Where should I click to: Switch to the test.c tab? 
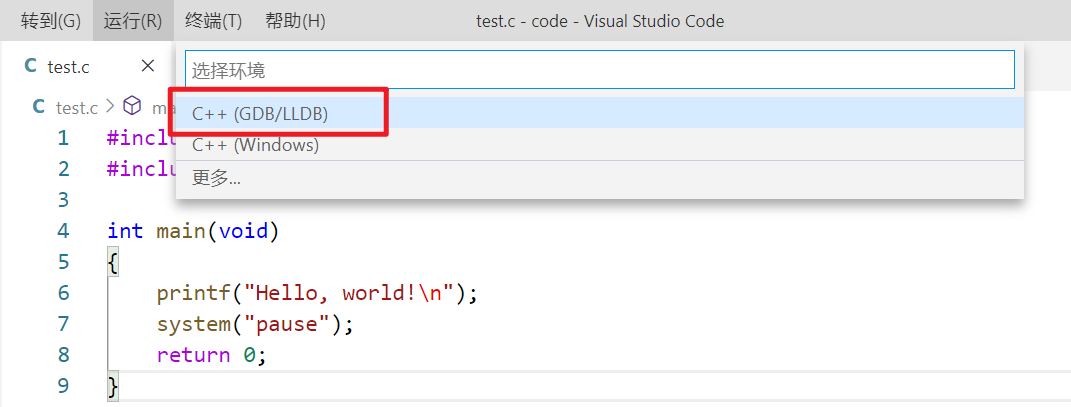coord(69,67)
